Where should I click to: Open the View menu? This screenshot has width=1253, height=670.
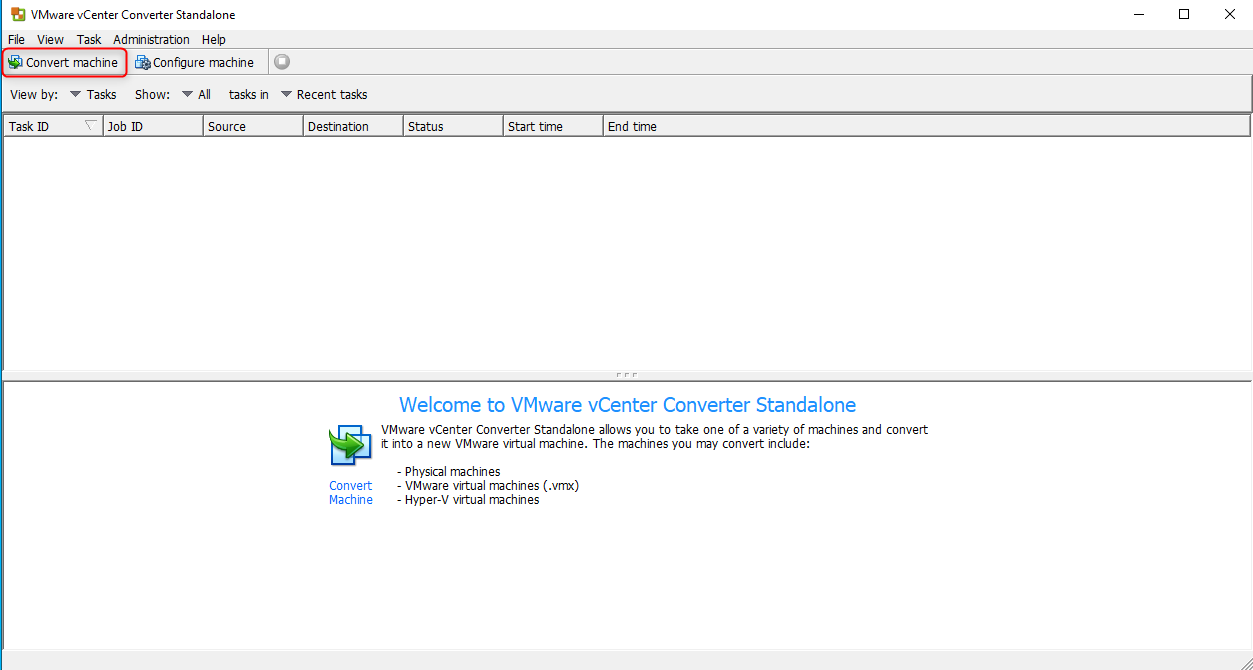50,39
